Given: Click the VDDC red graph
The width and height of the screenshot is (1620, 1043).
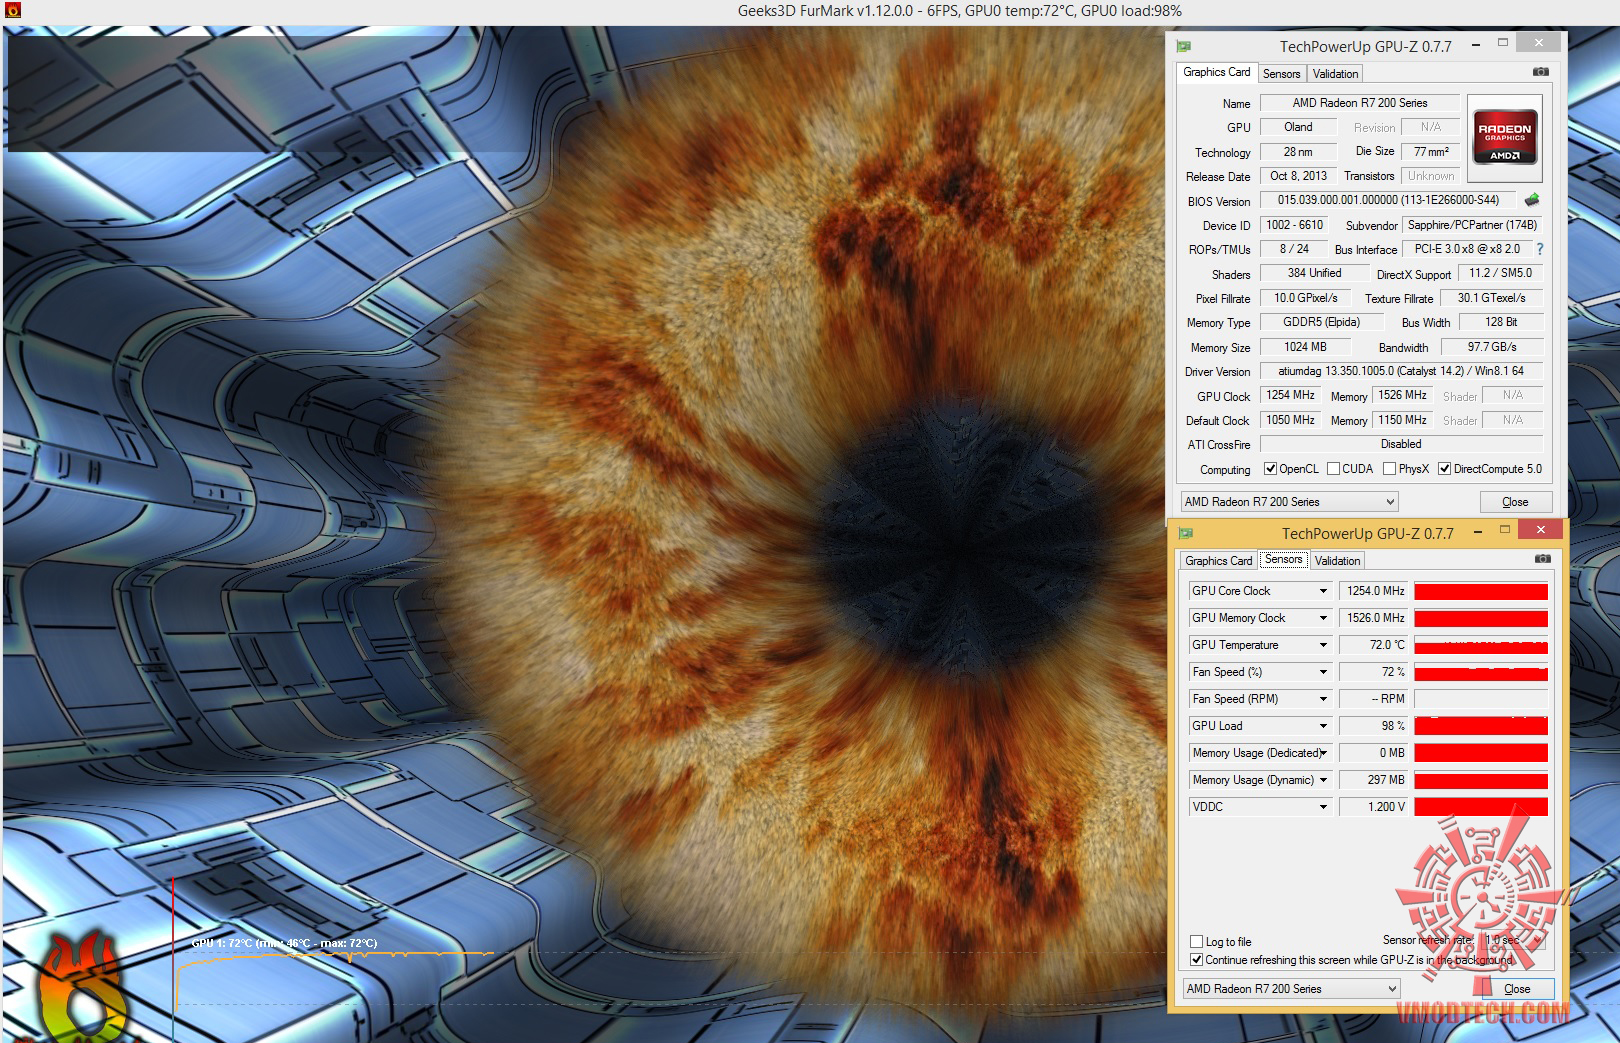Looking at the screenshot, I should tap(1481, 807).
